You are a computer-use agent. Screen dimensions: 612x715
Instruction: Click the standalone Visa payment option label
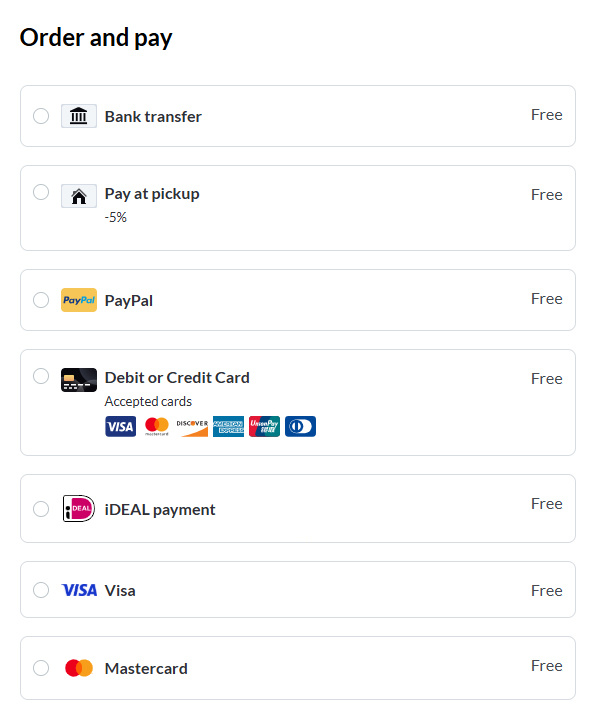[120, 590]
